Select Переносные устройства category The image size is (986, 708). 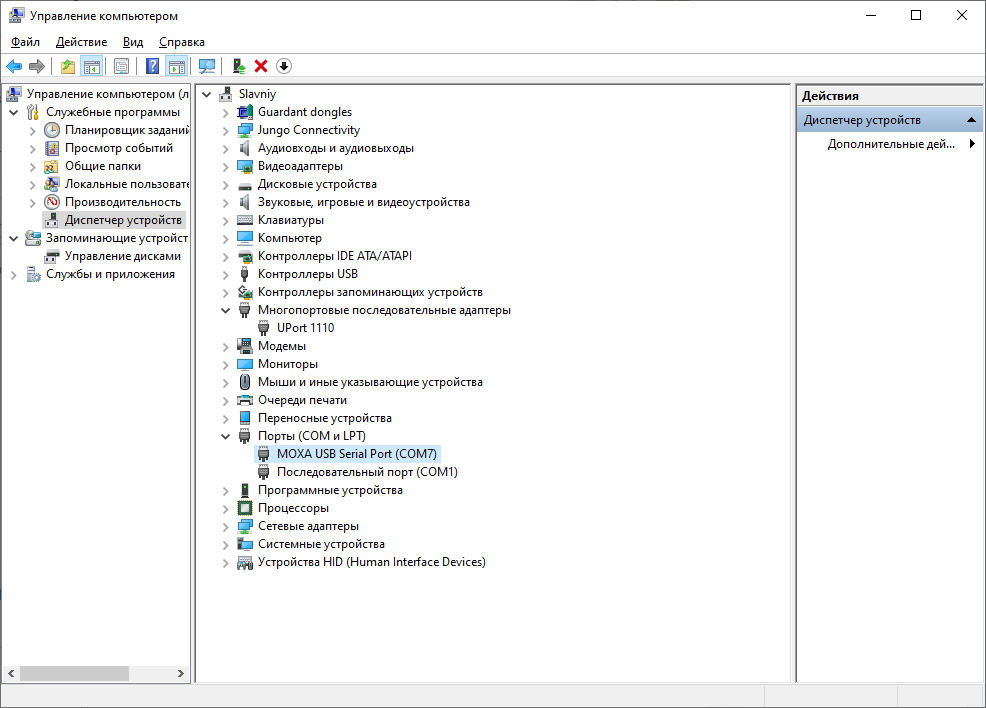coord(324,418)
